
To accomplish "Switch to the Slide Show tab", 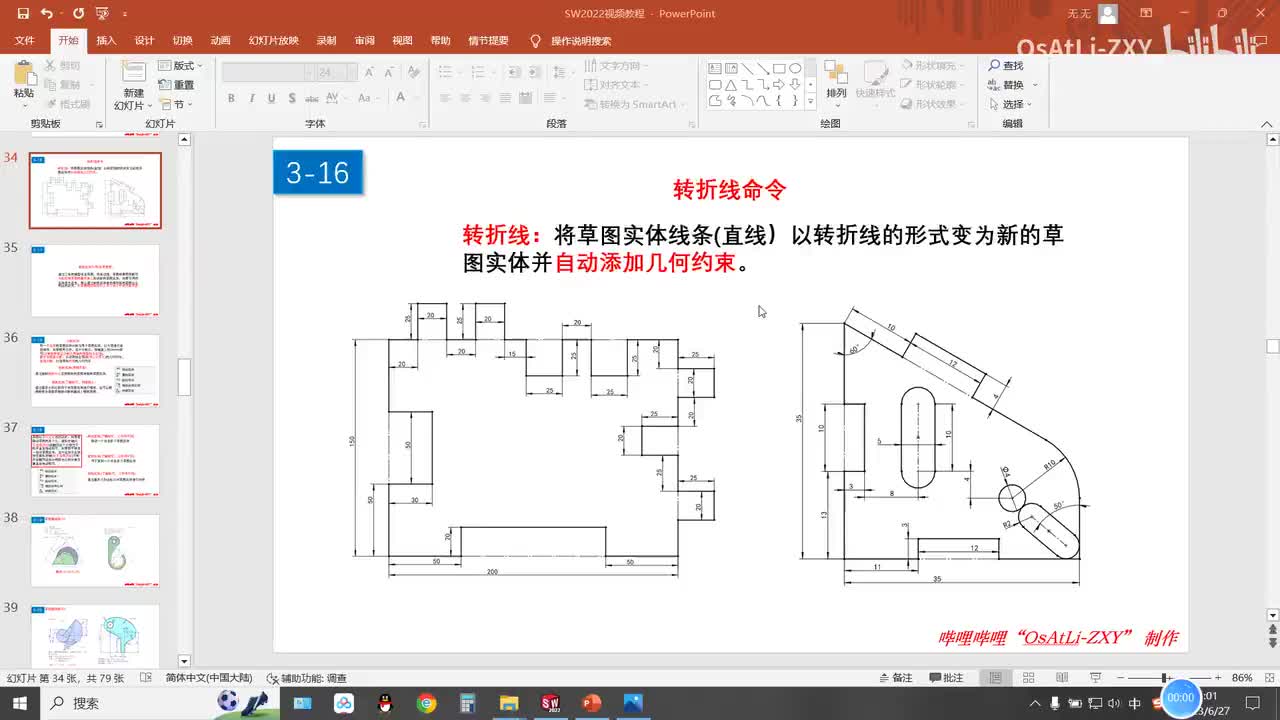I will tap(273, 41).
